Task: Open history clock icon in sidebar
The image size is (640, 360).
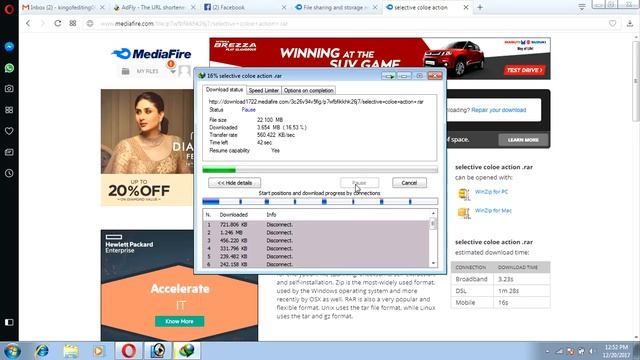Action: pyautogui.click(x=9, y=173)
